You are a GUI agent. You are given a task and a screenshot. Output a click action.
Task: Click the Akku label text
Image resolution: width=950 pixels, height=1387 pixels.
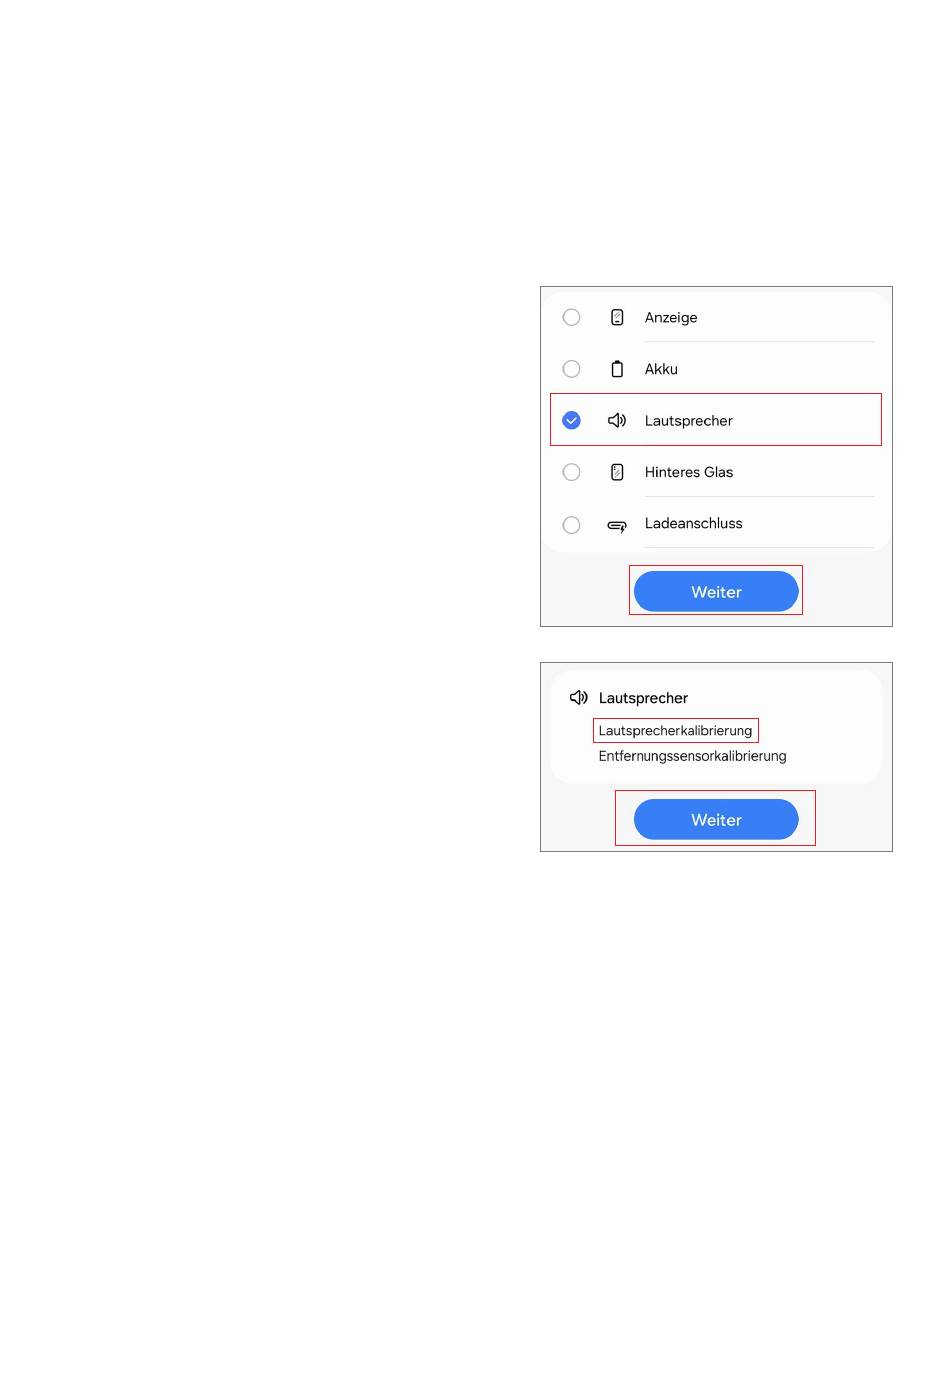[x=661, y=369]
